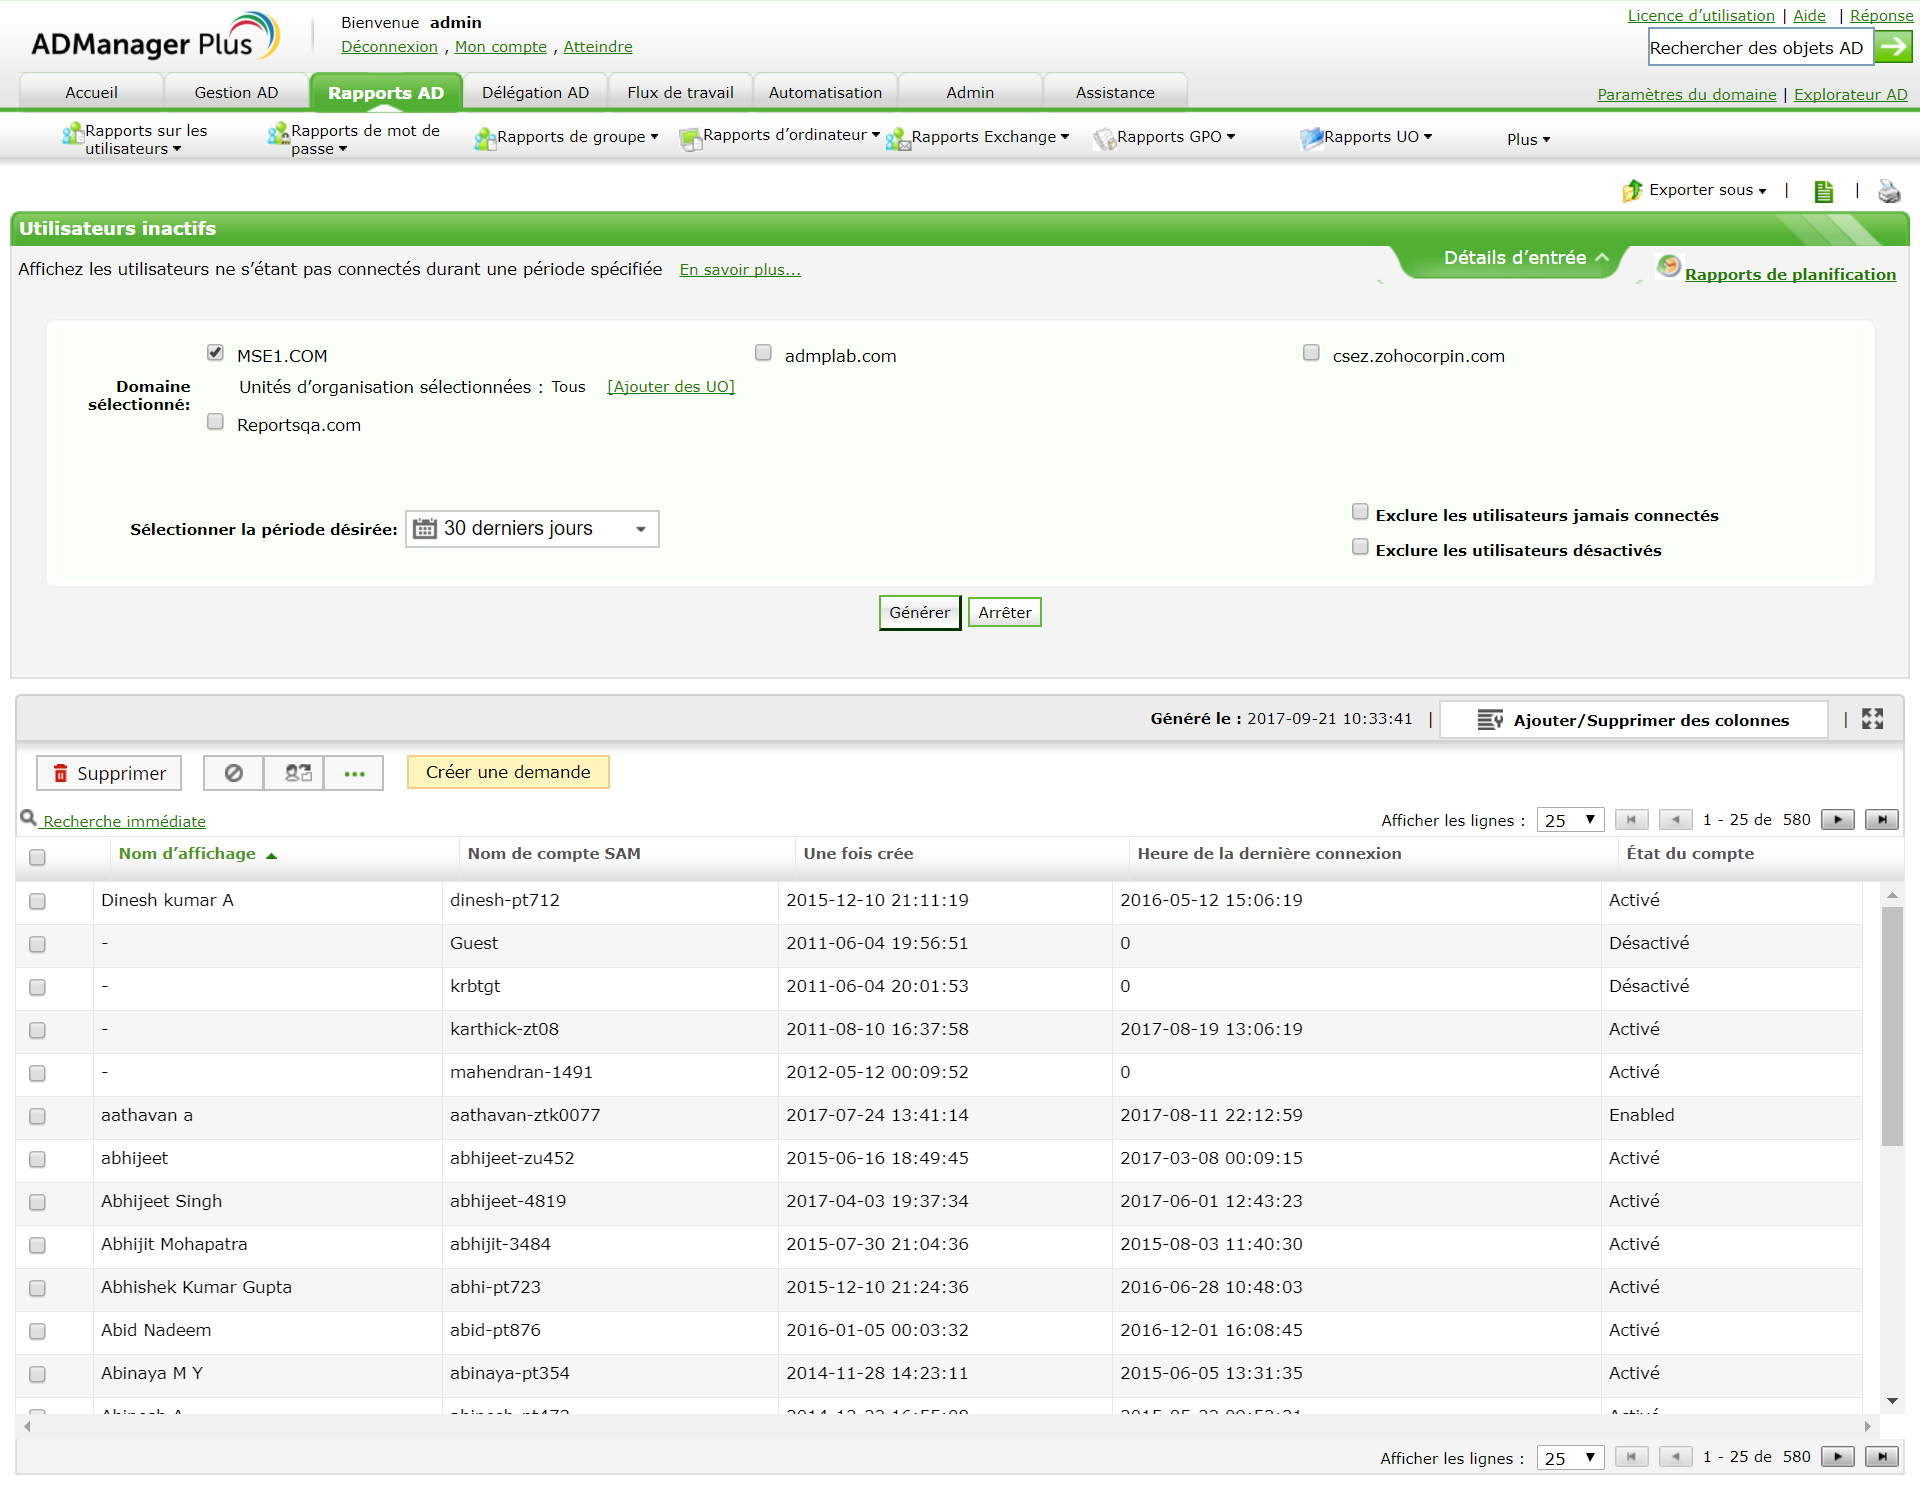Select the Dinesh kumar A row checkbox
The width and height of the screenshot is (1920, 1490).
[38, 901]
